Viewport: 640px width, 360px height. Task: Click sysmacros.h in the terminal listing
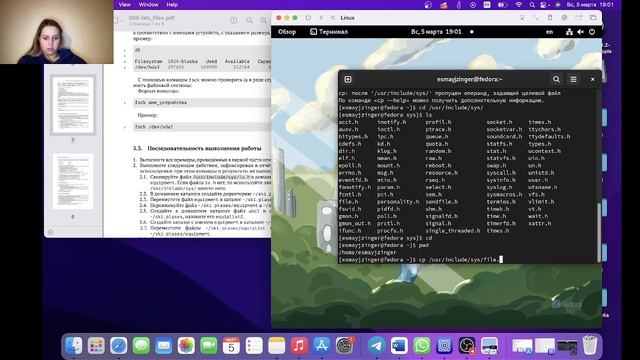[x=504, y=194]
